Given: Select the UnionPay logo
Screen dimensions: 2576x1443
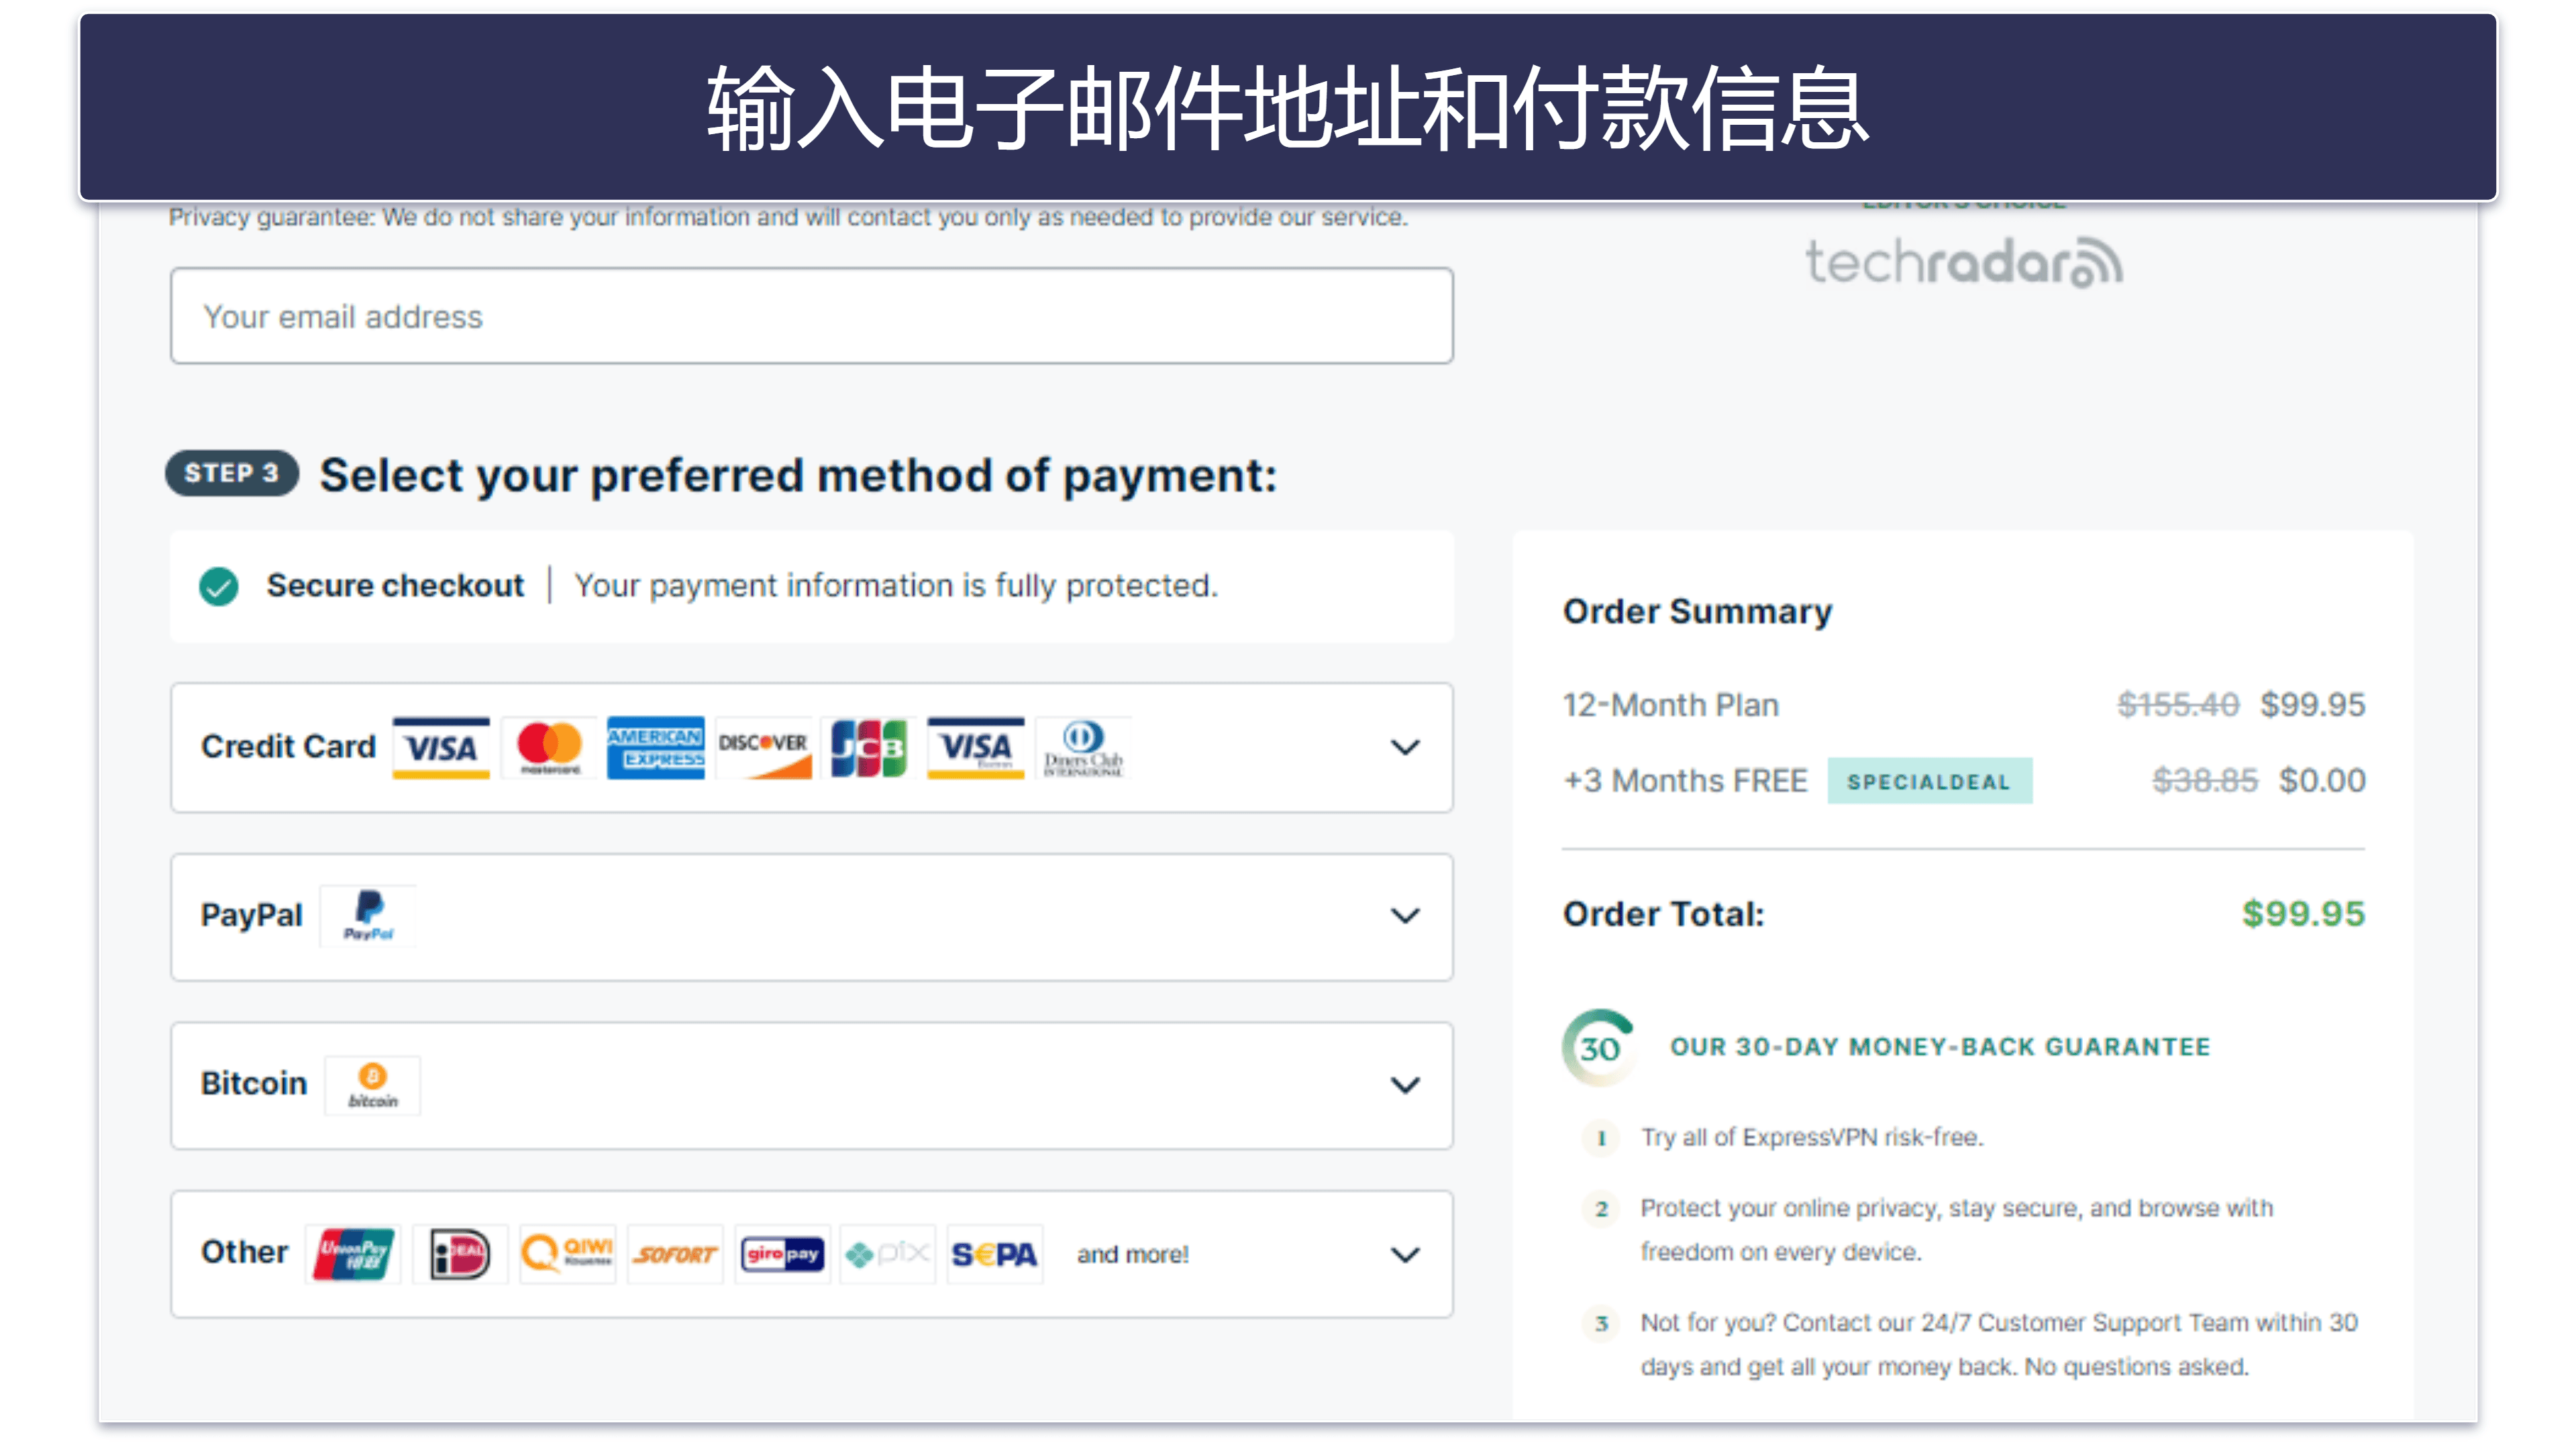Looking at the screenshot, I should (x=353, y=1254).
